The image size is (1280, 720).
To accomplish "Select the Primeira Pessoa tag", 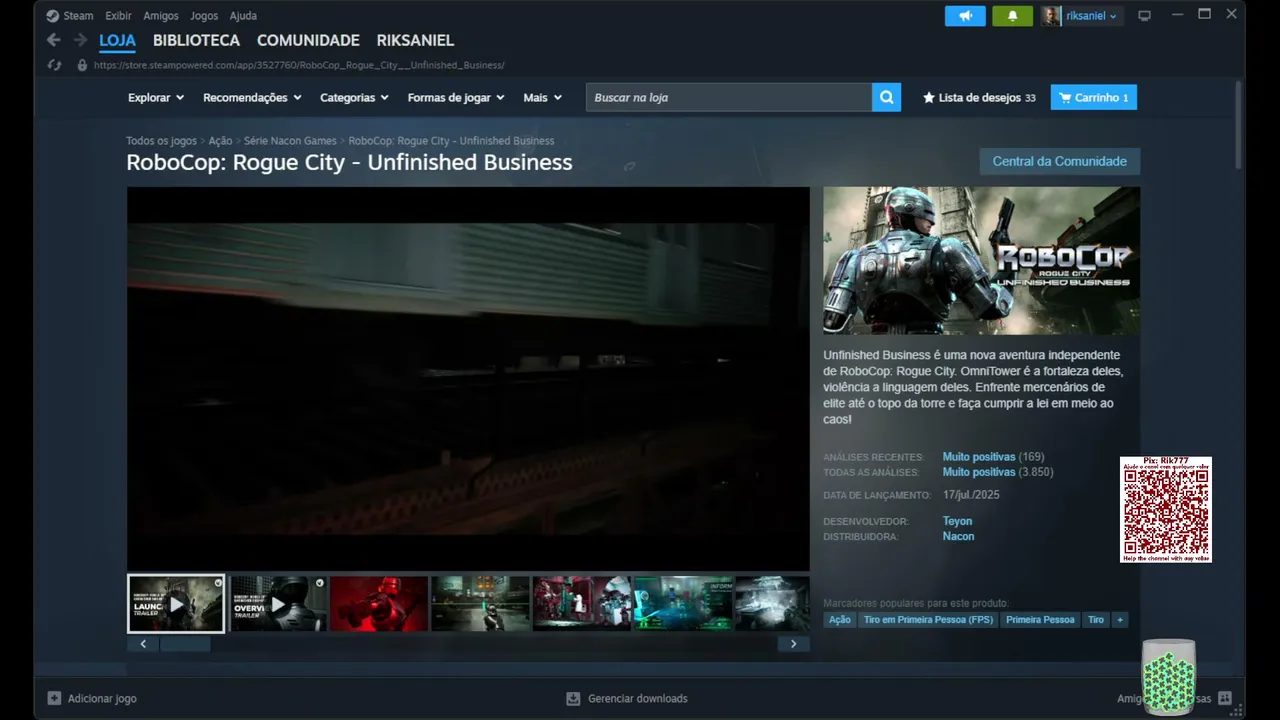I will [1040, 620].
